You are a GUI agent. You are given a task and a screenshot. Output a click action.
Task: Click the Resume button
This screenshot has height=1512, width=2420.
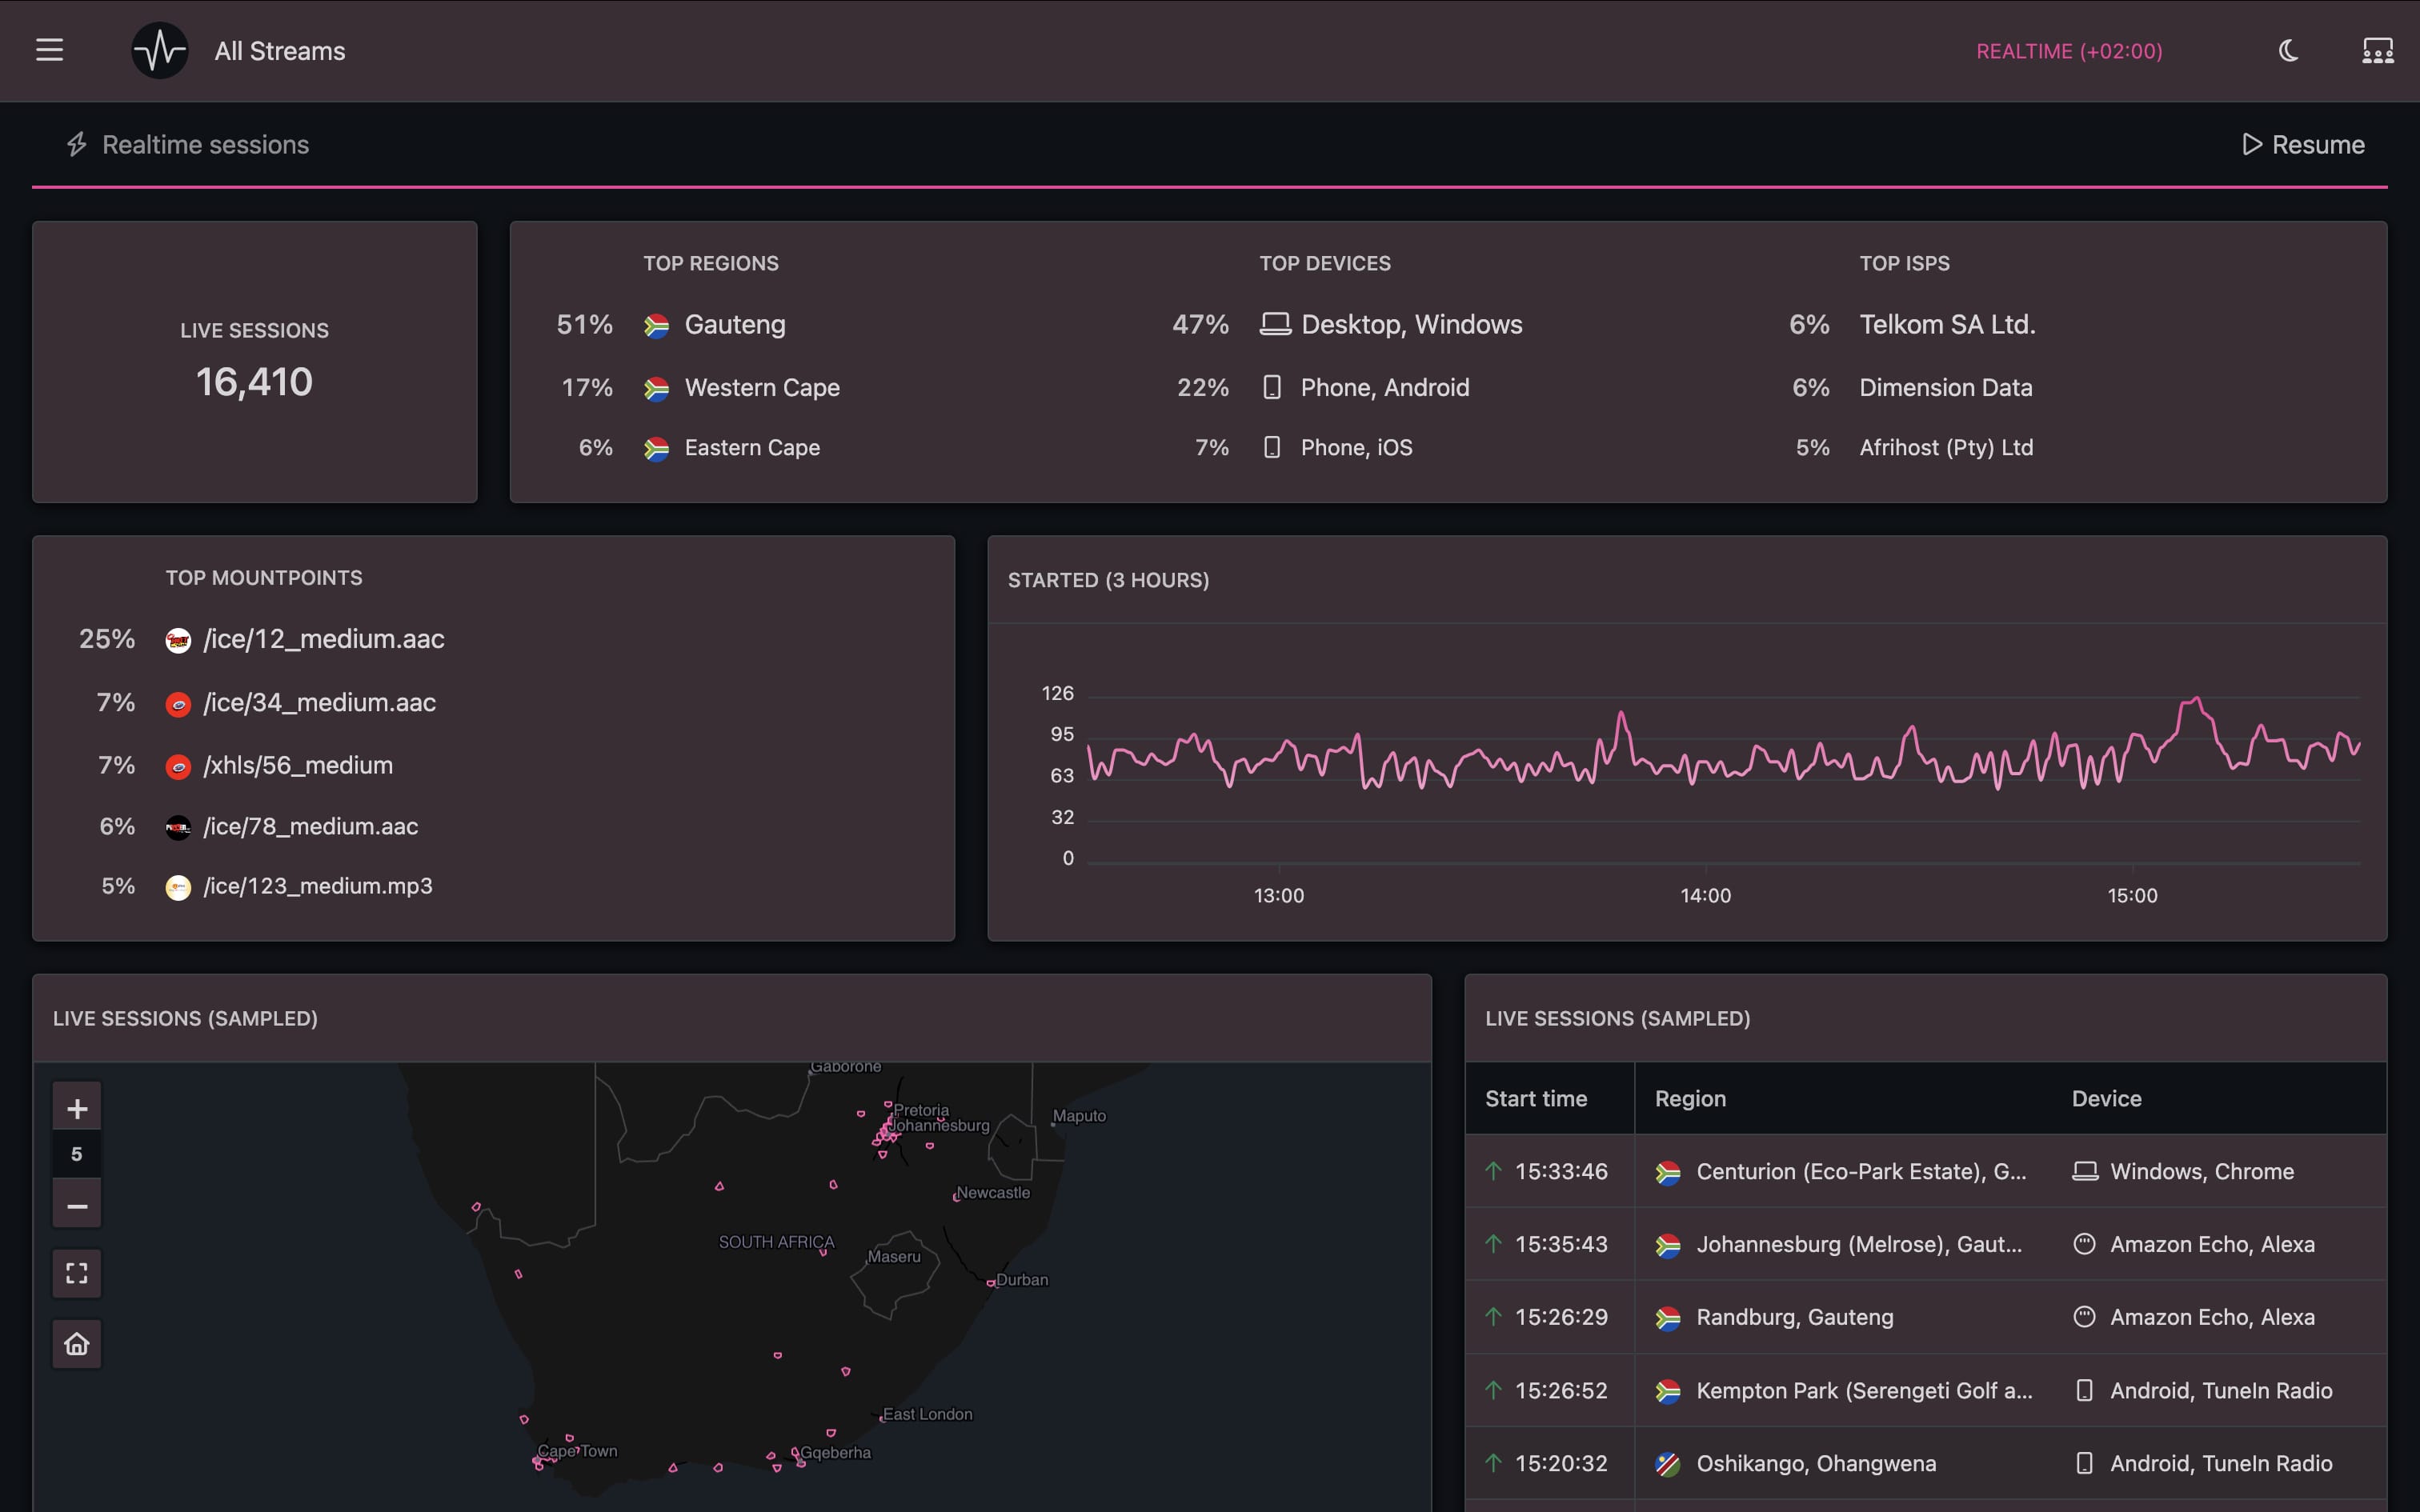2300,145
